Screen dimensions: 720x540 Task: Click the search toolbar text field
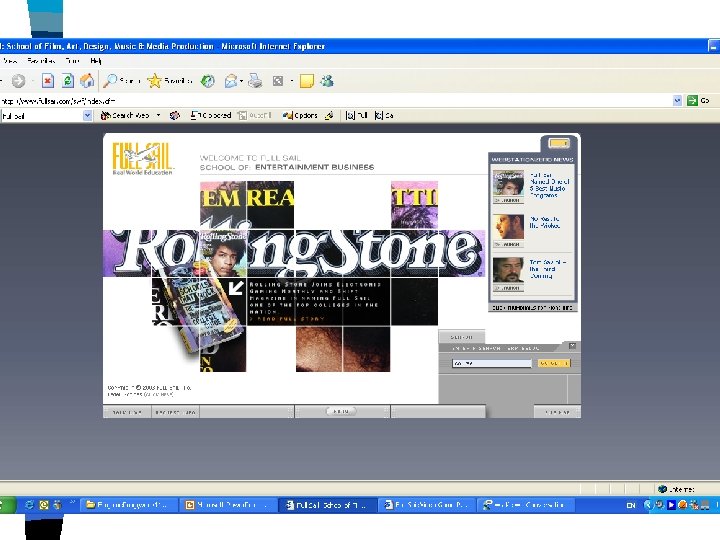click(41, 116)
